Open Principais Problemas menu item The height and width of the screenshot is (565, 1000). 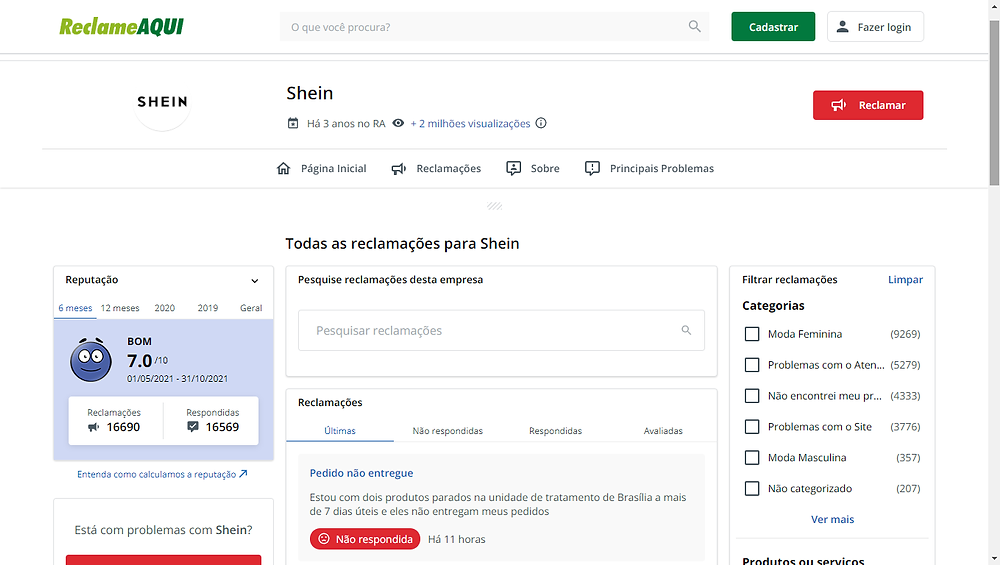(x=649, y=168)
